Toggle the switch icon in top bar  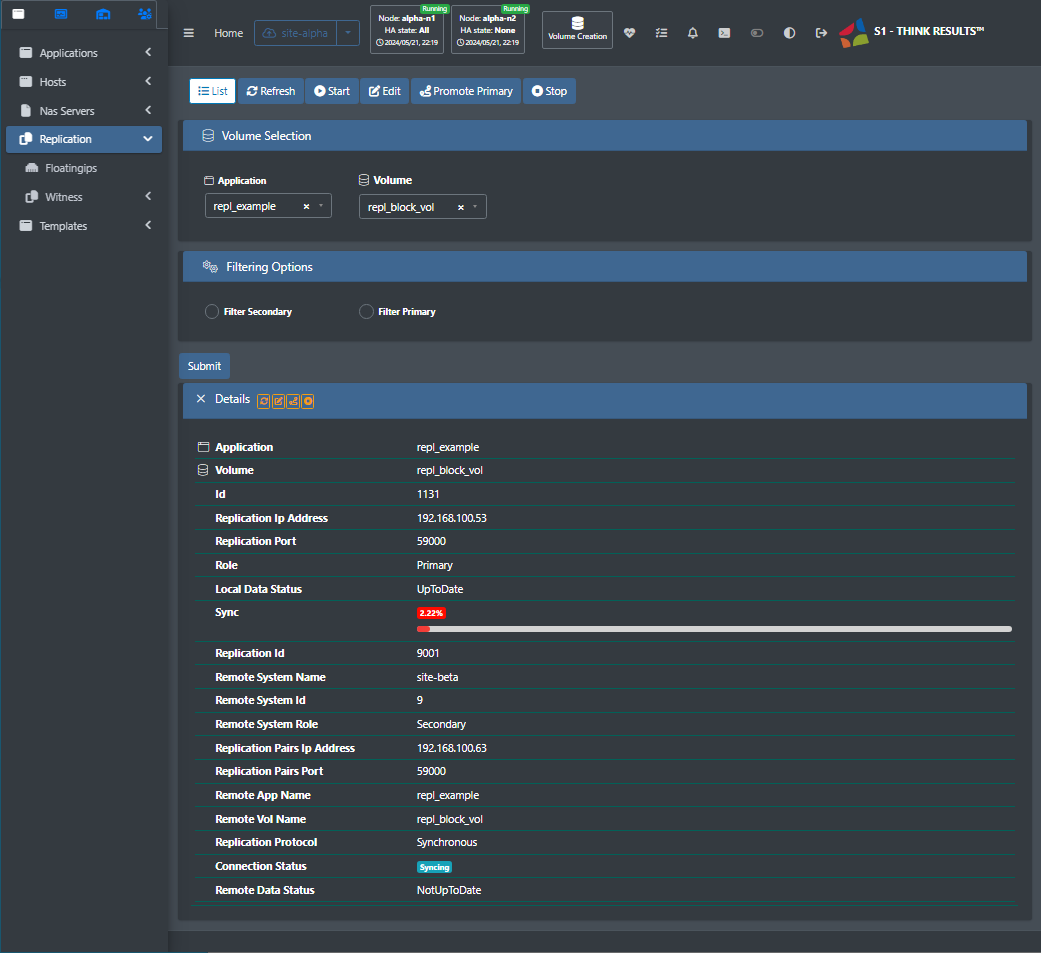756,33
